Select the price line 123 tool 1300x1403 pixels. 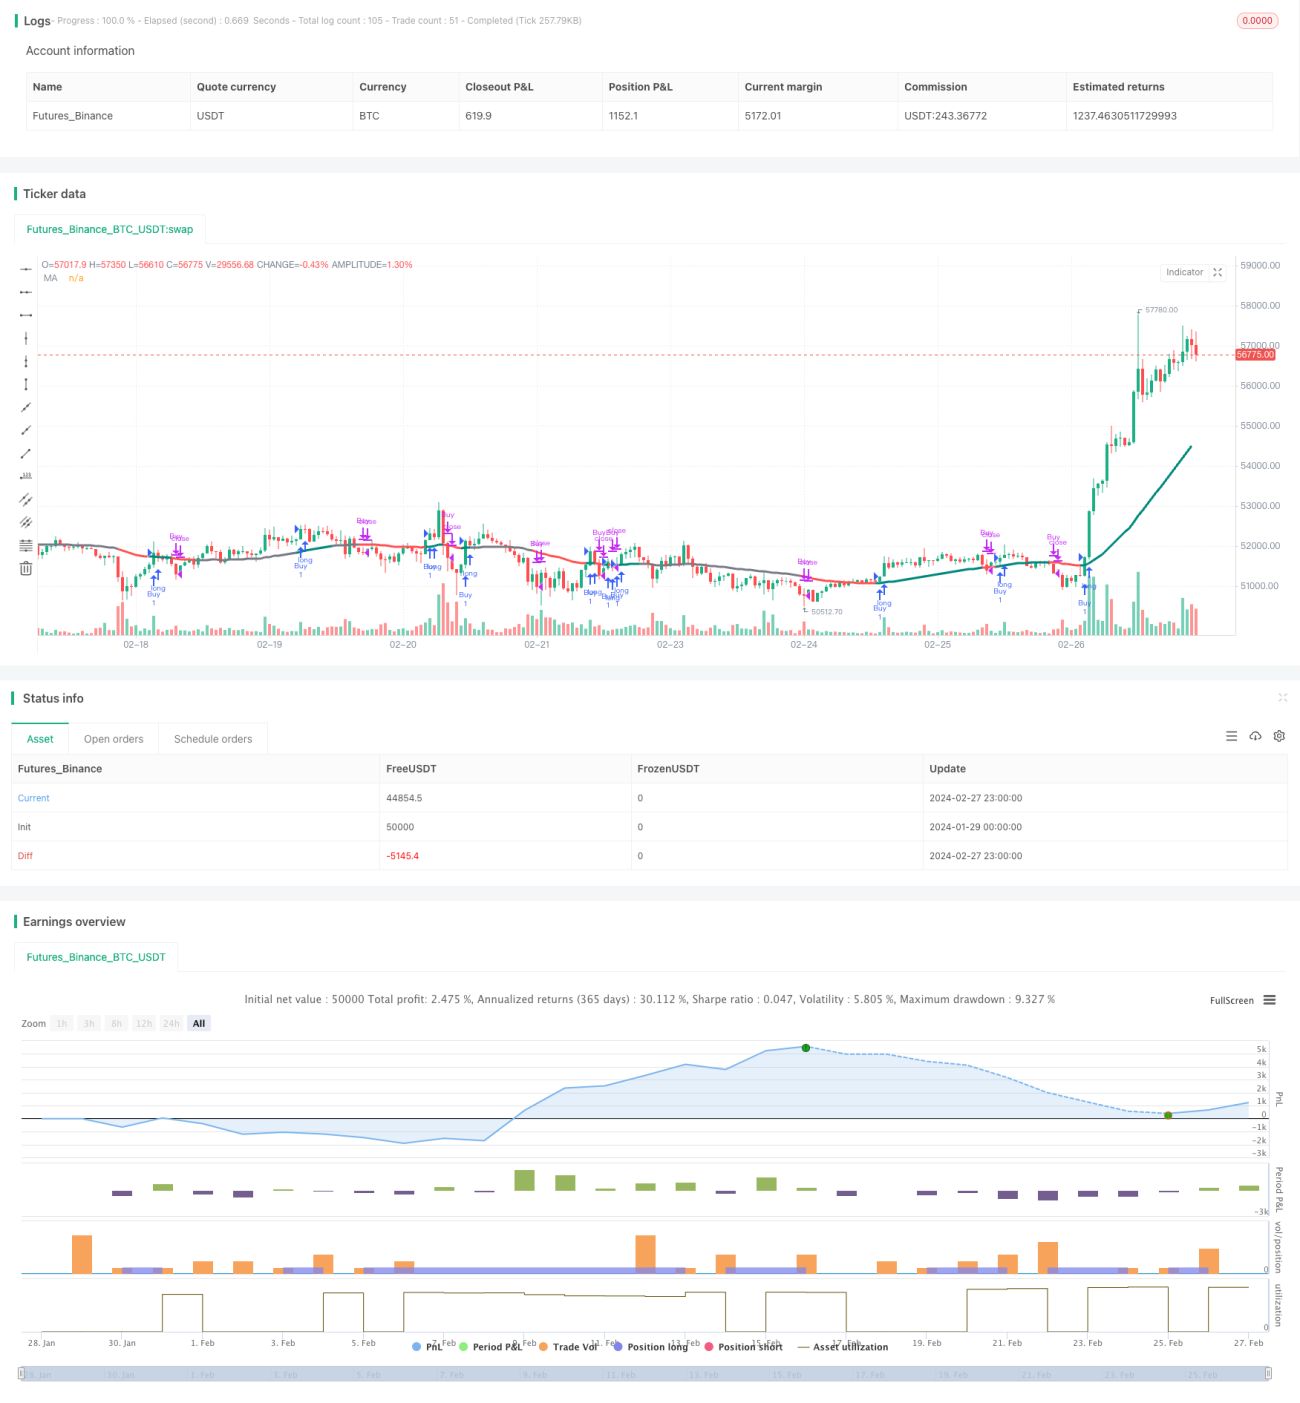point(26,476)
